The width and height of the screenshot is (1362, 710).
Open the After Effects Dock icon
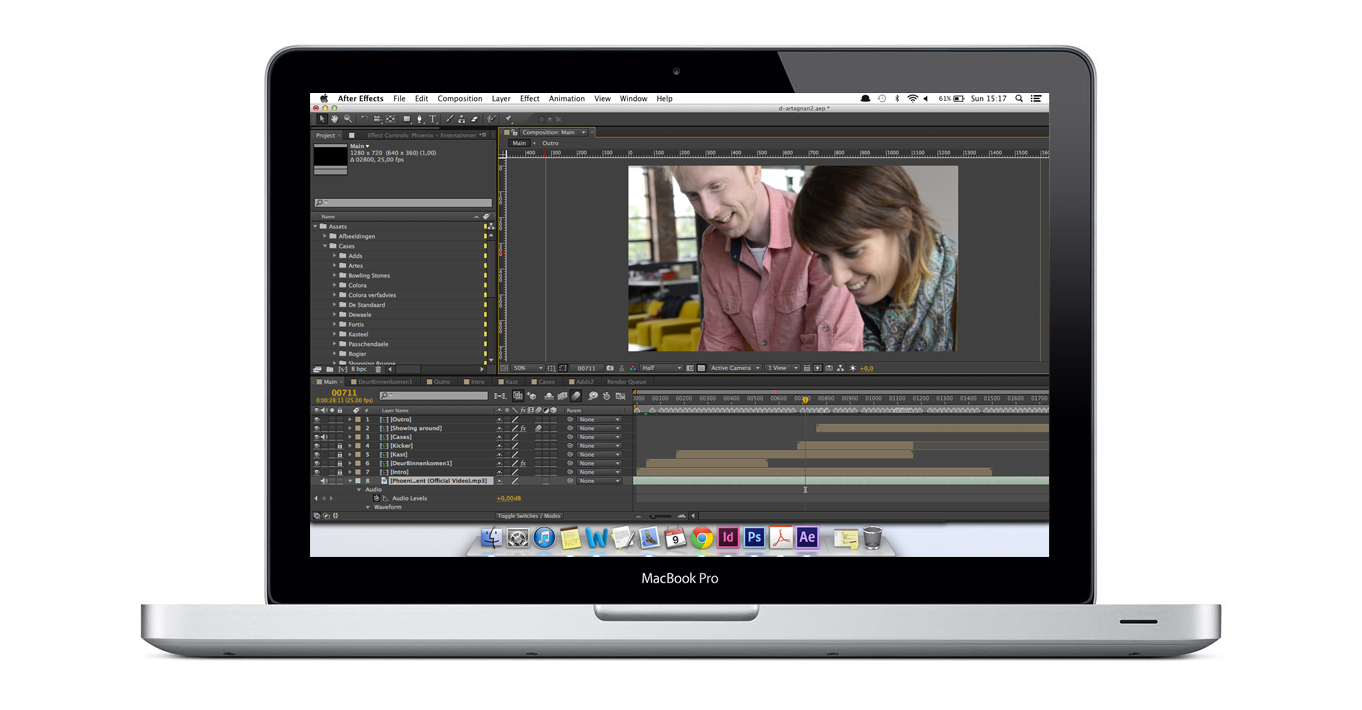coord(807,538)
